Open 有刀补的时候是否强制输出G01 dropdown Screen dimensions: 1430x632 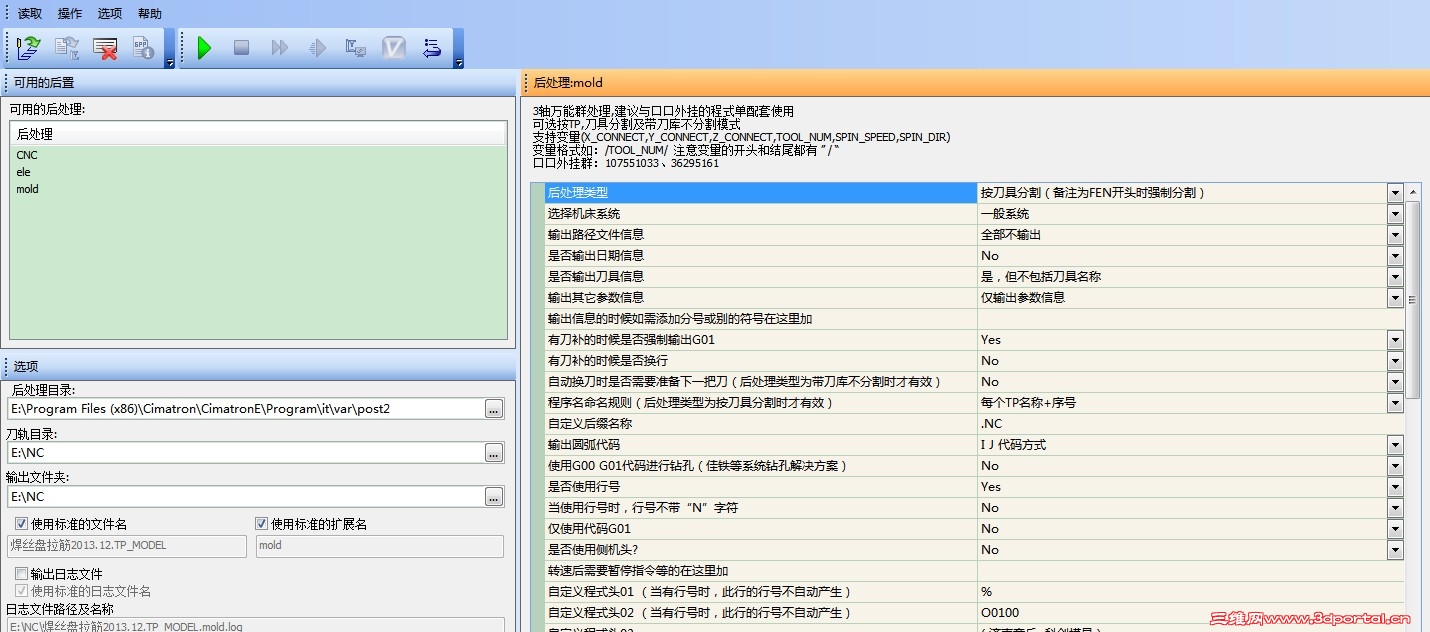coord(1395,340)
